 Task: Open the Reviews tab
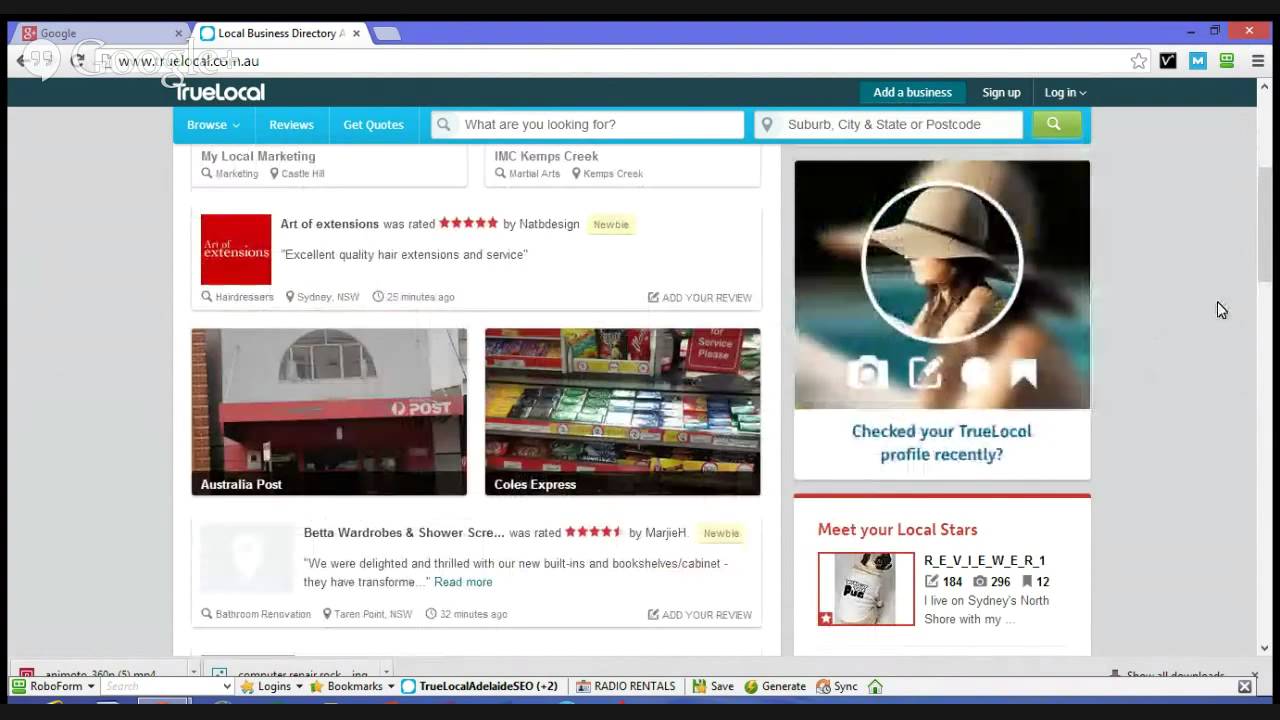(291, 125)
